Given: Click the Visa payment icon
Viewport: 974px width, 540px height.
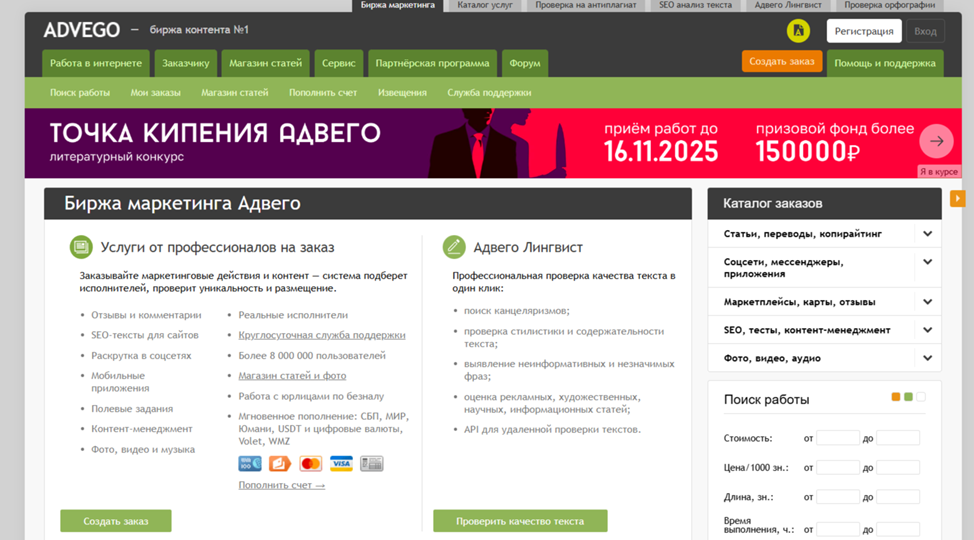Looking at the screenshot, I should (341, 464).
